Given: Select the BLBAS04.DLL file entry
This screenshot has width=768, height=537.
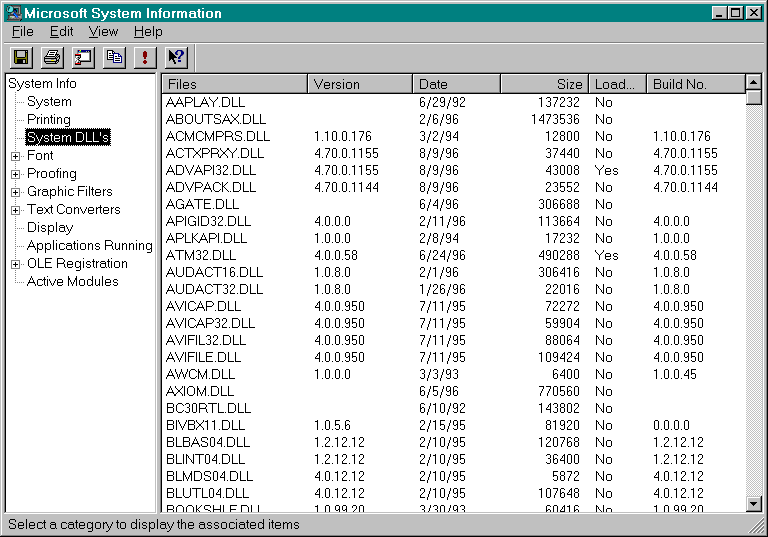Looking at the screenshot, I should pyautogui.click(x=208, y=442).
